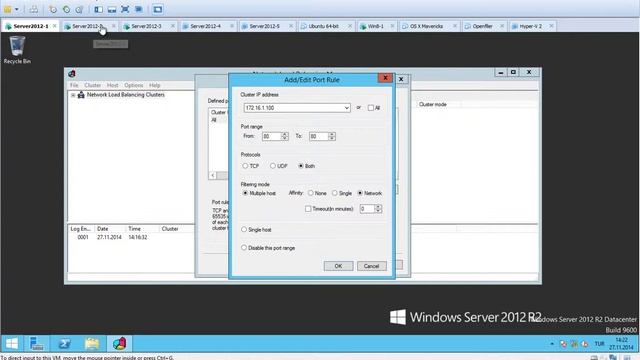Increase the To port value
The width and height of the screenshot is (640, 360).
[332, 134]
